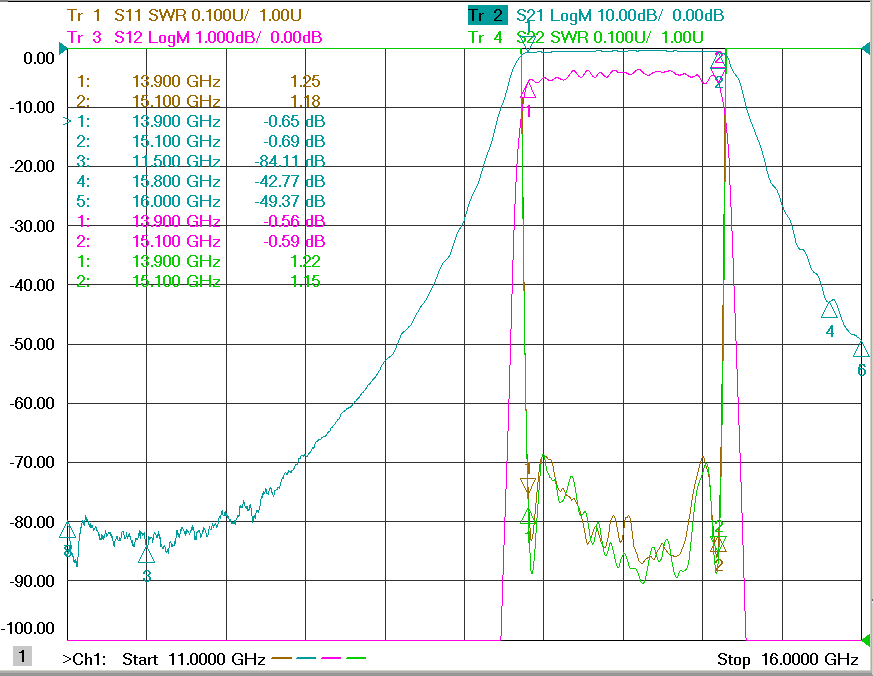Click brown marker 1 triangle on S11 trace
Image resolution: width=873 pixels, height=676 pixels.
click(x=528, y=486)
